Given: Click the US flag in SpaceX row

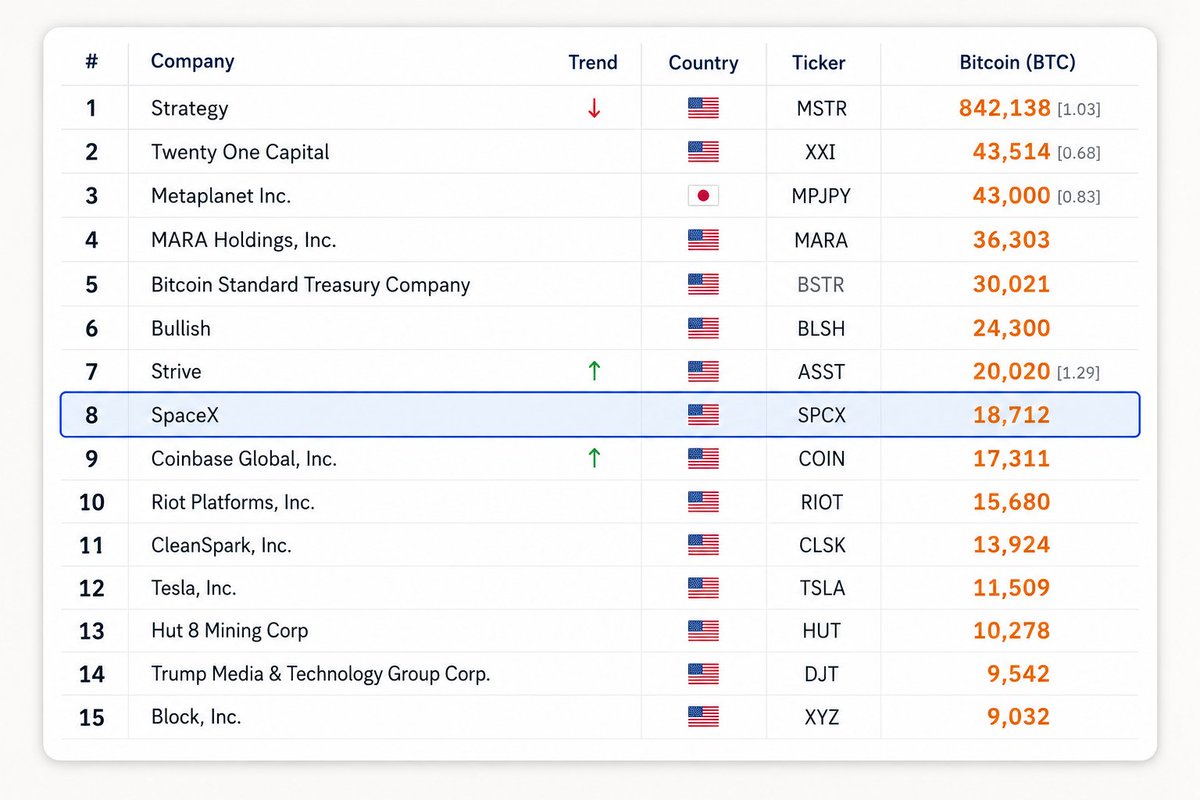Looking at the screenshot, I should pyautogui.click(x=703, y=415).
